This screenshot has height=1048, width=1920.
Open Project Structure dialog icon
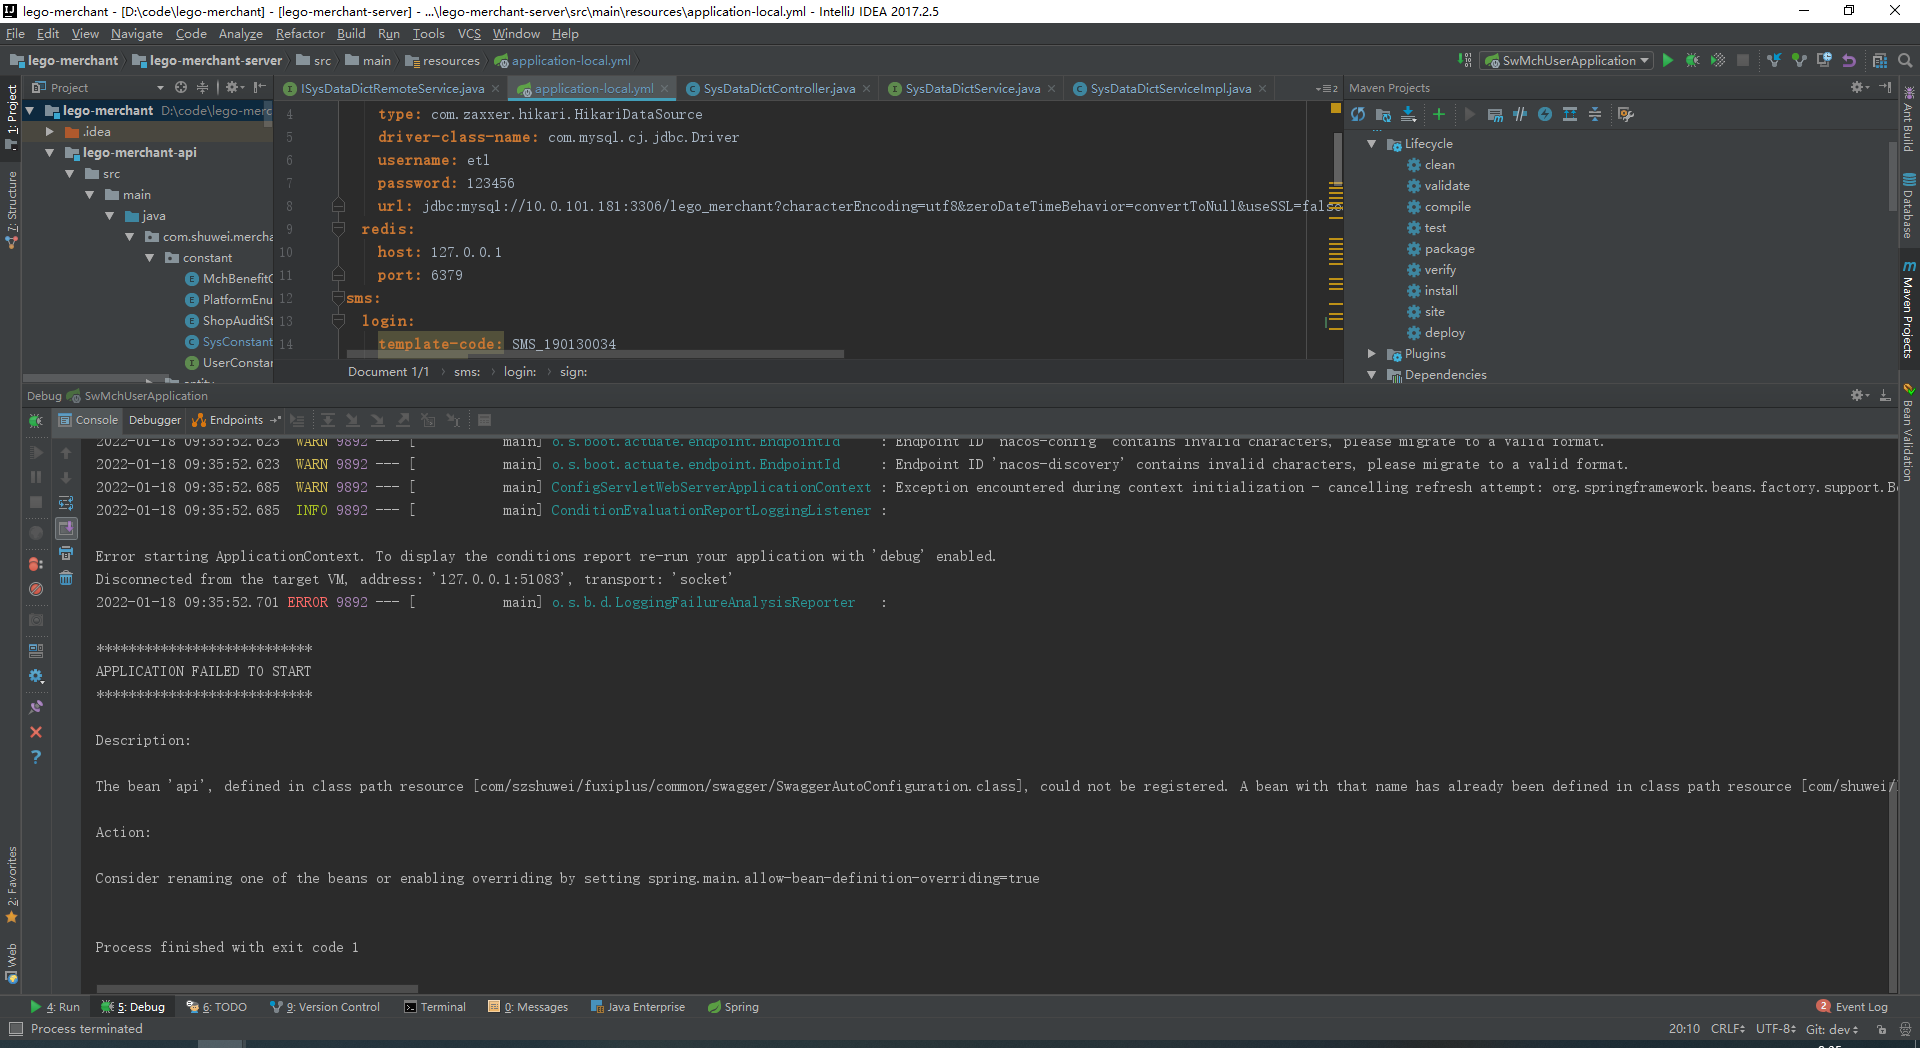click(x=1879, y=60)
